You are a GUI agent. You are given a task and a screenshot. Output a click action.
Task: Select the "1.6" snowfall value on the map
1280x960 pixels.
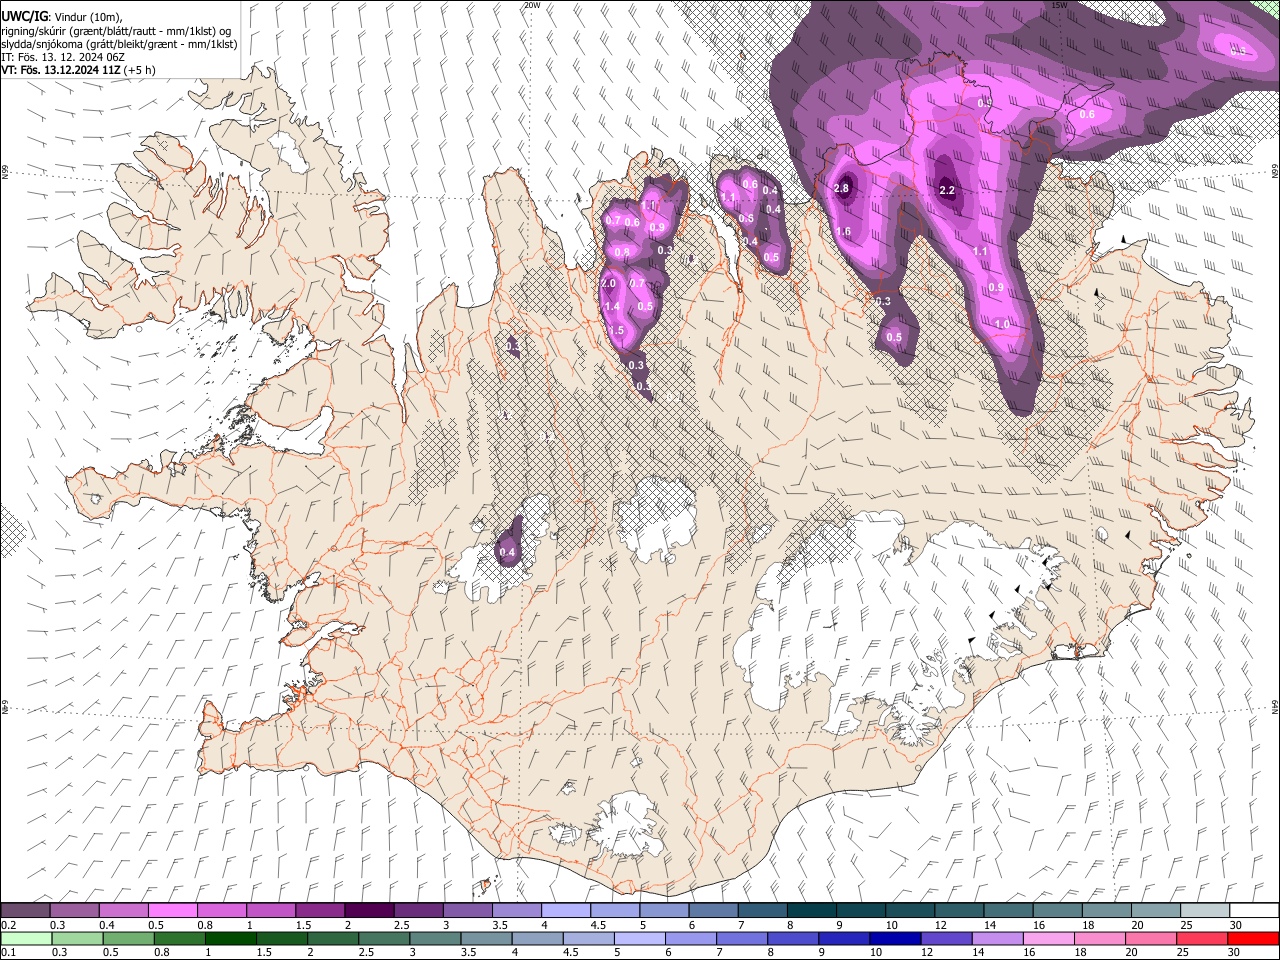coord(843,232)
